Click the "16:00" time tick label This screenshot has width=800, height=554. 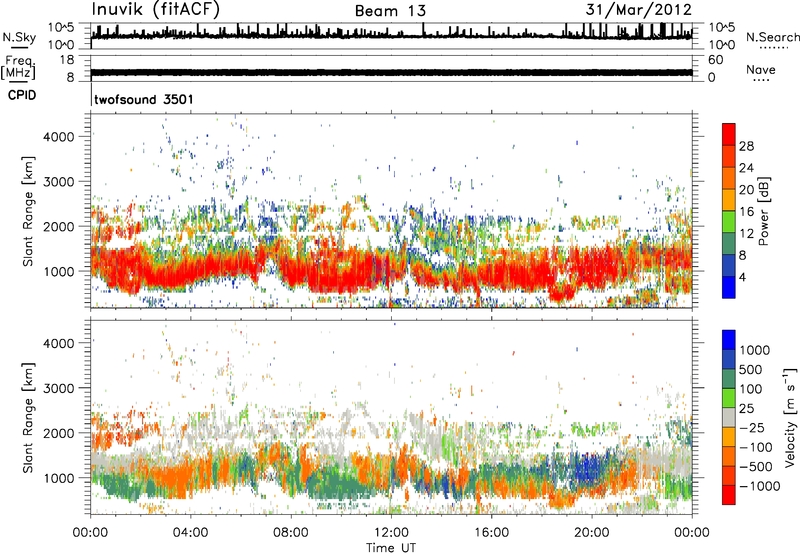[491, 533]
